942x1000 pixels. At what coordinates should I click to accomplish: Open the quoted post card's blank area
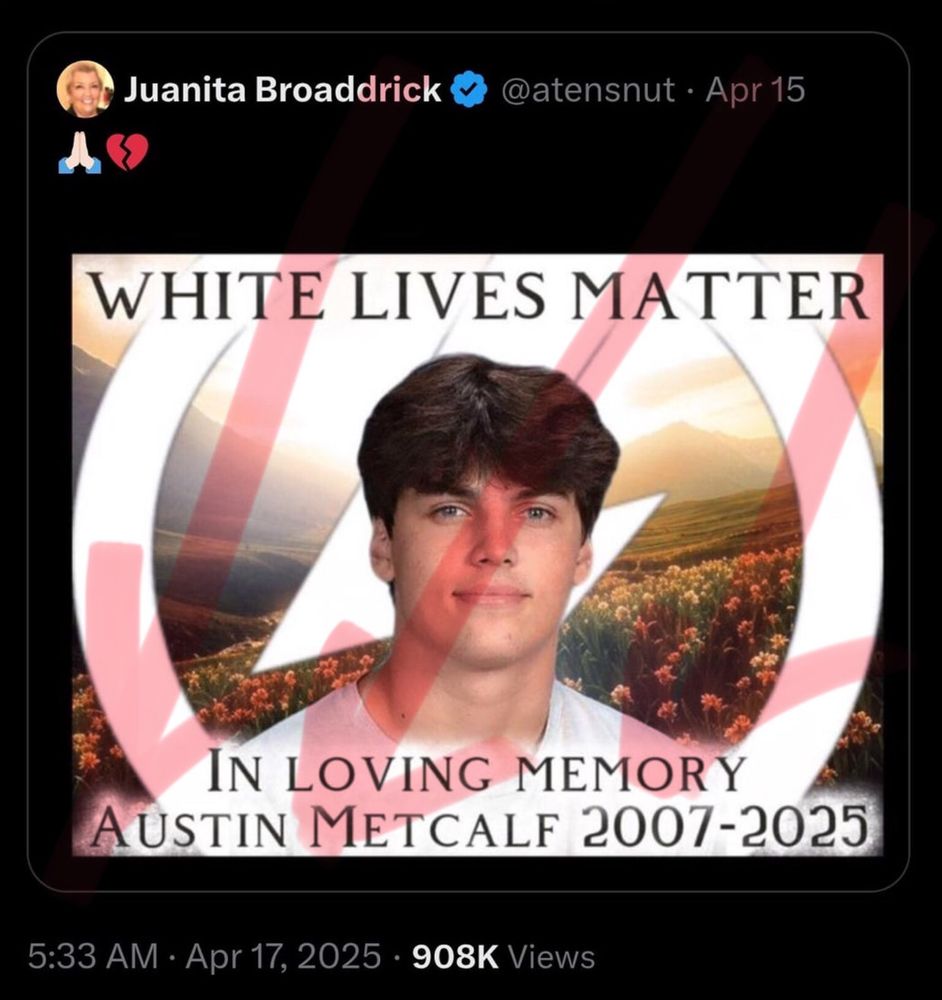[x=469, y=204]
